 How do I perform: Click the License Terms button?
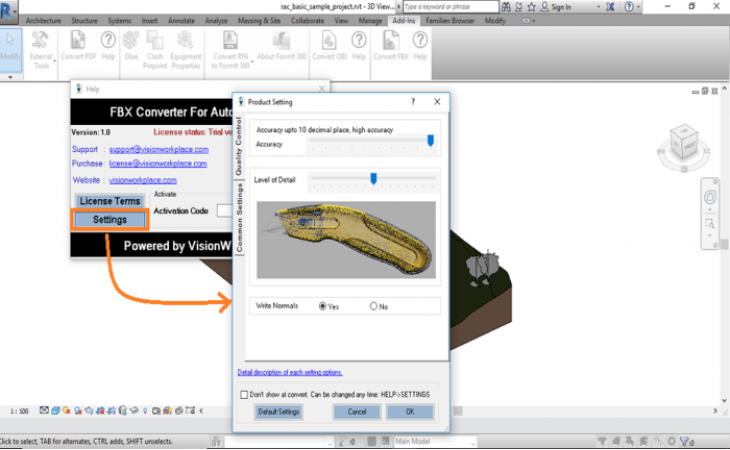pos(110,201)
